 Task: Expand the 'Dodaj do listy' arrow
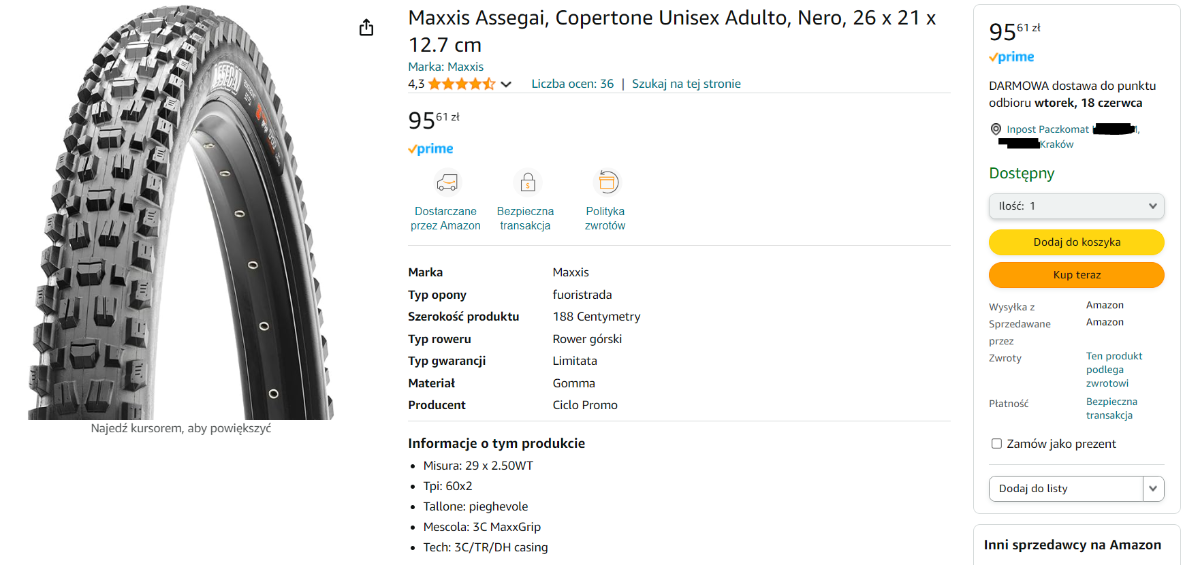pos(1154,488)
